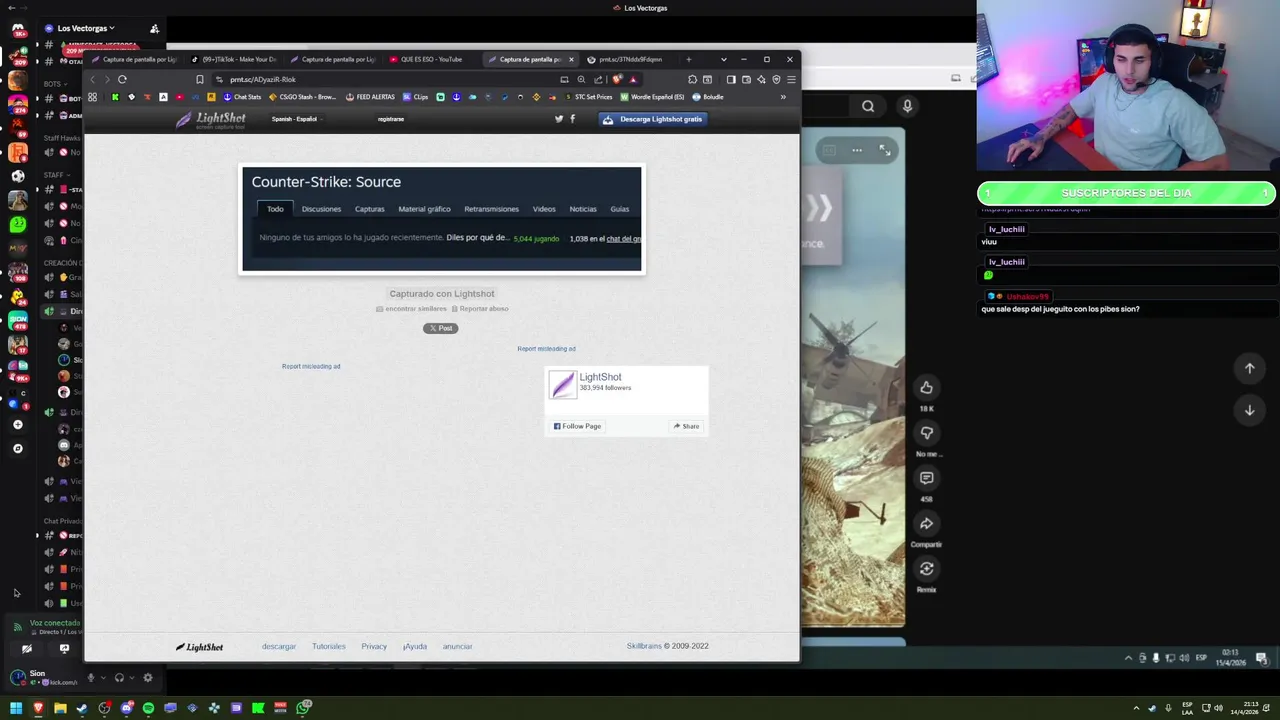Viewport: 1280px width, 720px height.
Task: Click the registrarse link
Action: pyautogui.click(x=391, y=119)
